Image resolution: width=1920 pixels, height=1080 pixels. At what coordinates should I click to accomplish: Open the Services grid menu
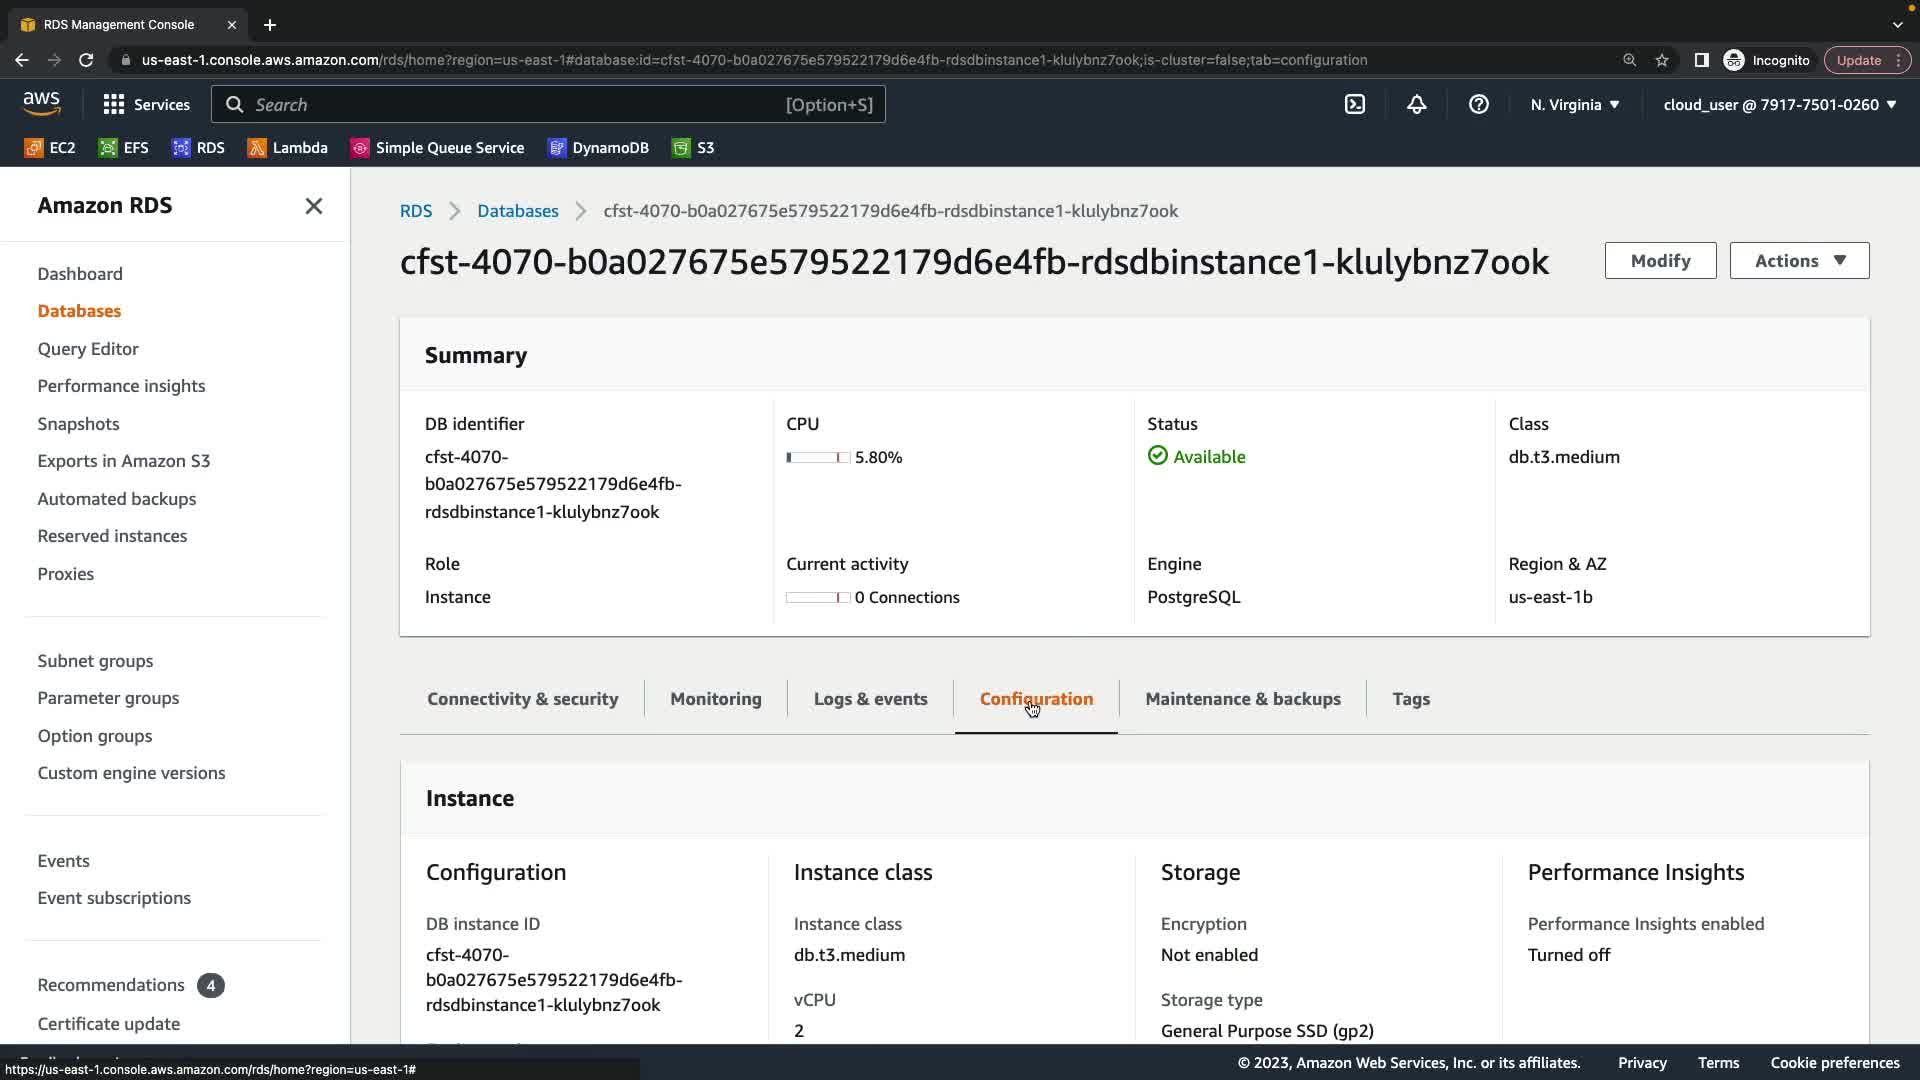click(146, 104)
